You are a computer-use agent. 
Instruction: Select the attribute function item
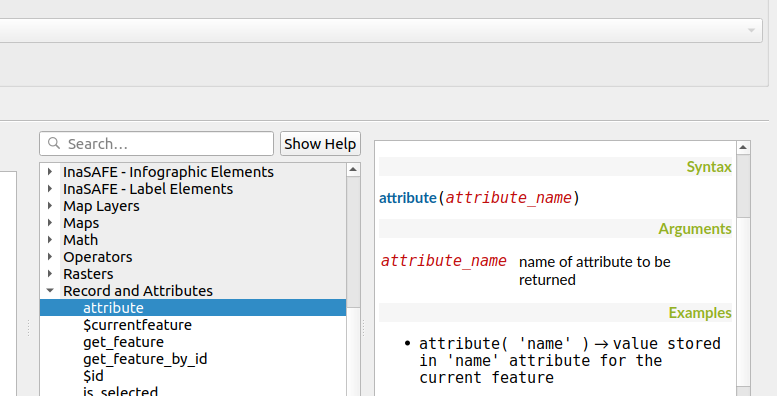coord(193,308)
